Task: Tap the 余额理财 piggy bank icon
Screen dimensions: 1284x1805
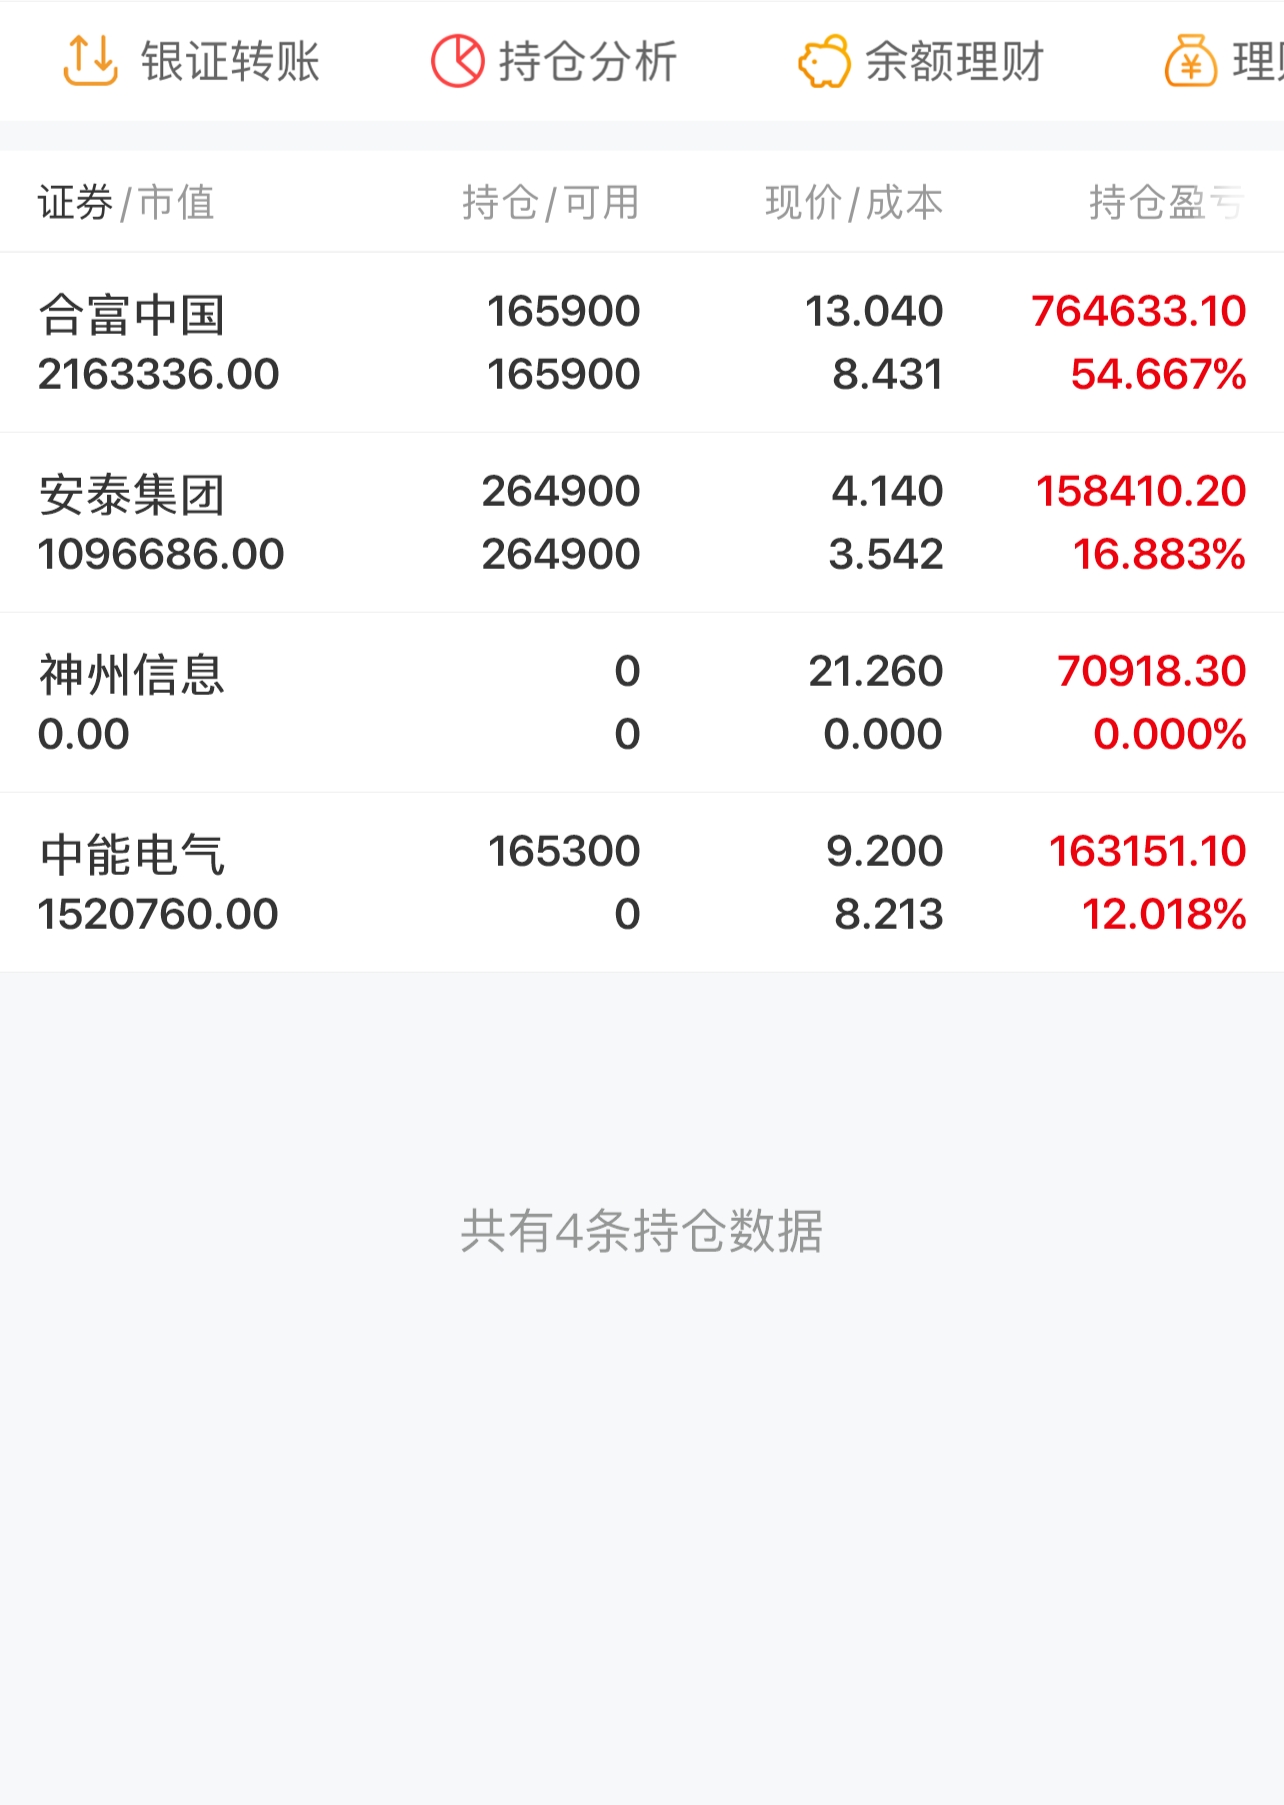Action: [824, 61]
